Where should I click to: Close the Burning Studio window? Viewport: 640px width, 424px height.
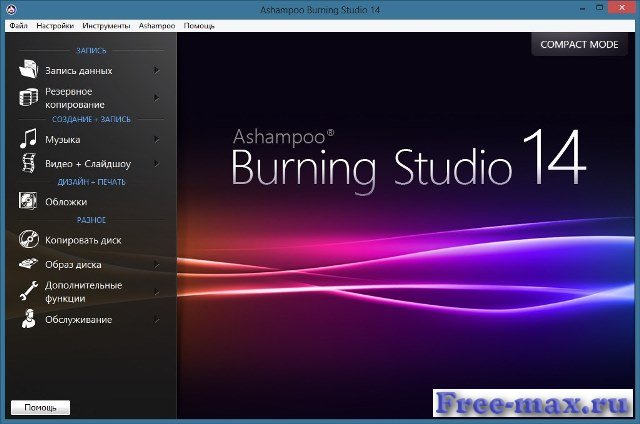click(x=622, y=7)
